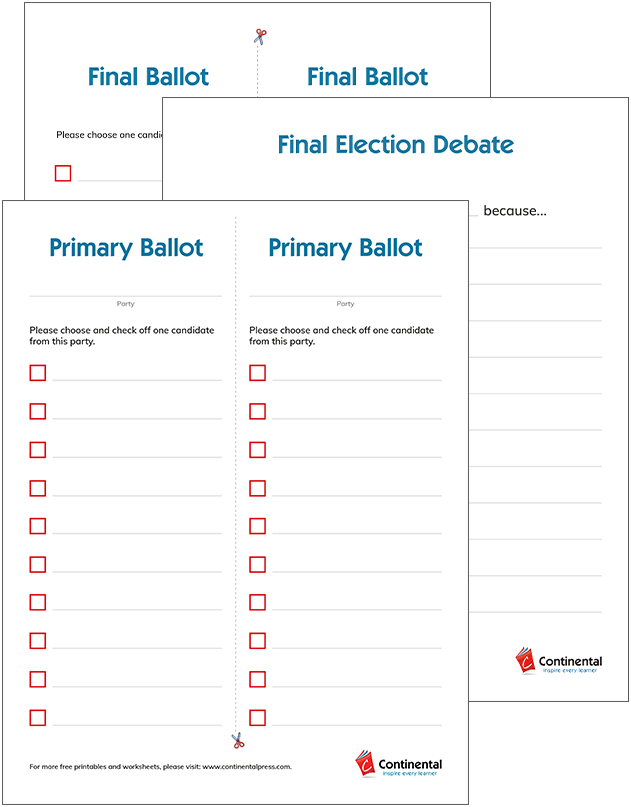Click the Final Election Debate heading
Image resolution: width=631 pixels, height=807 pixels.
pyautogui.click(x=395, y=145)
